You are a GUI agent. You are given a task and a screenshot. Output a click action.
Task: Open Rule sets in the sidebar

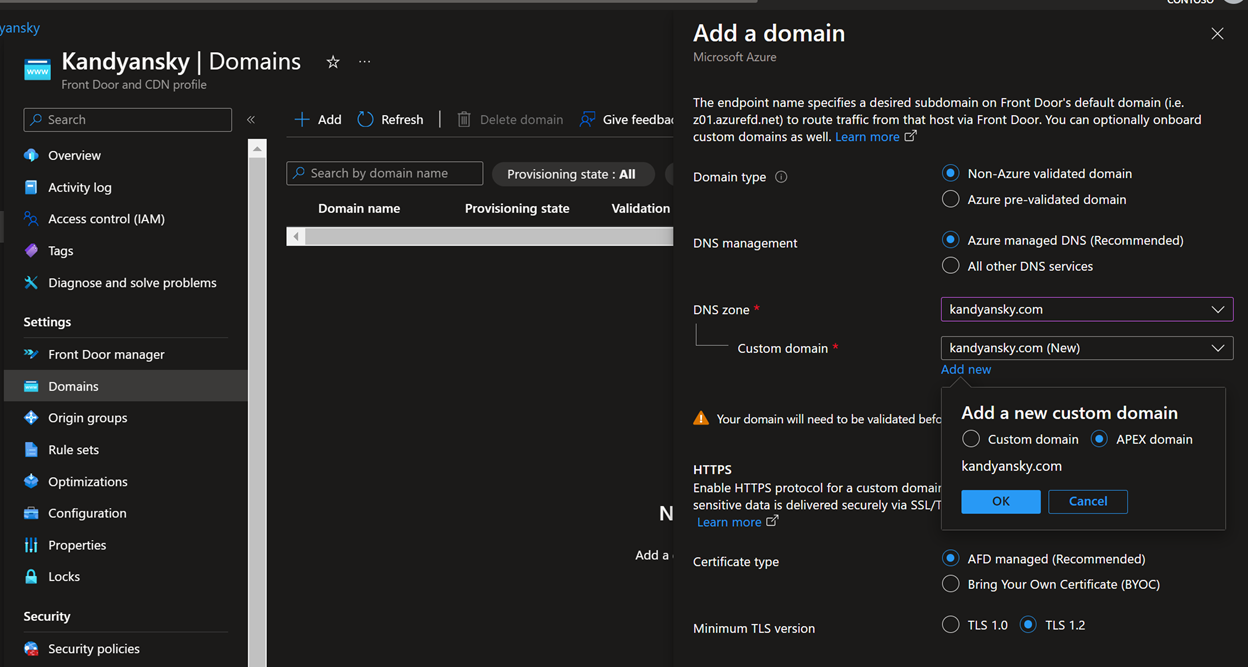pos(74,450)
